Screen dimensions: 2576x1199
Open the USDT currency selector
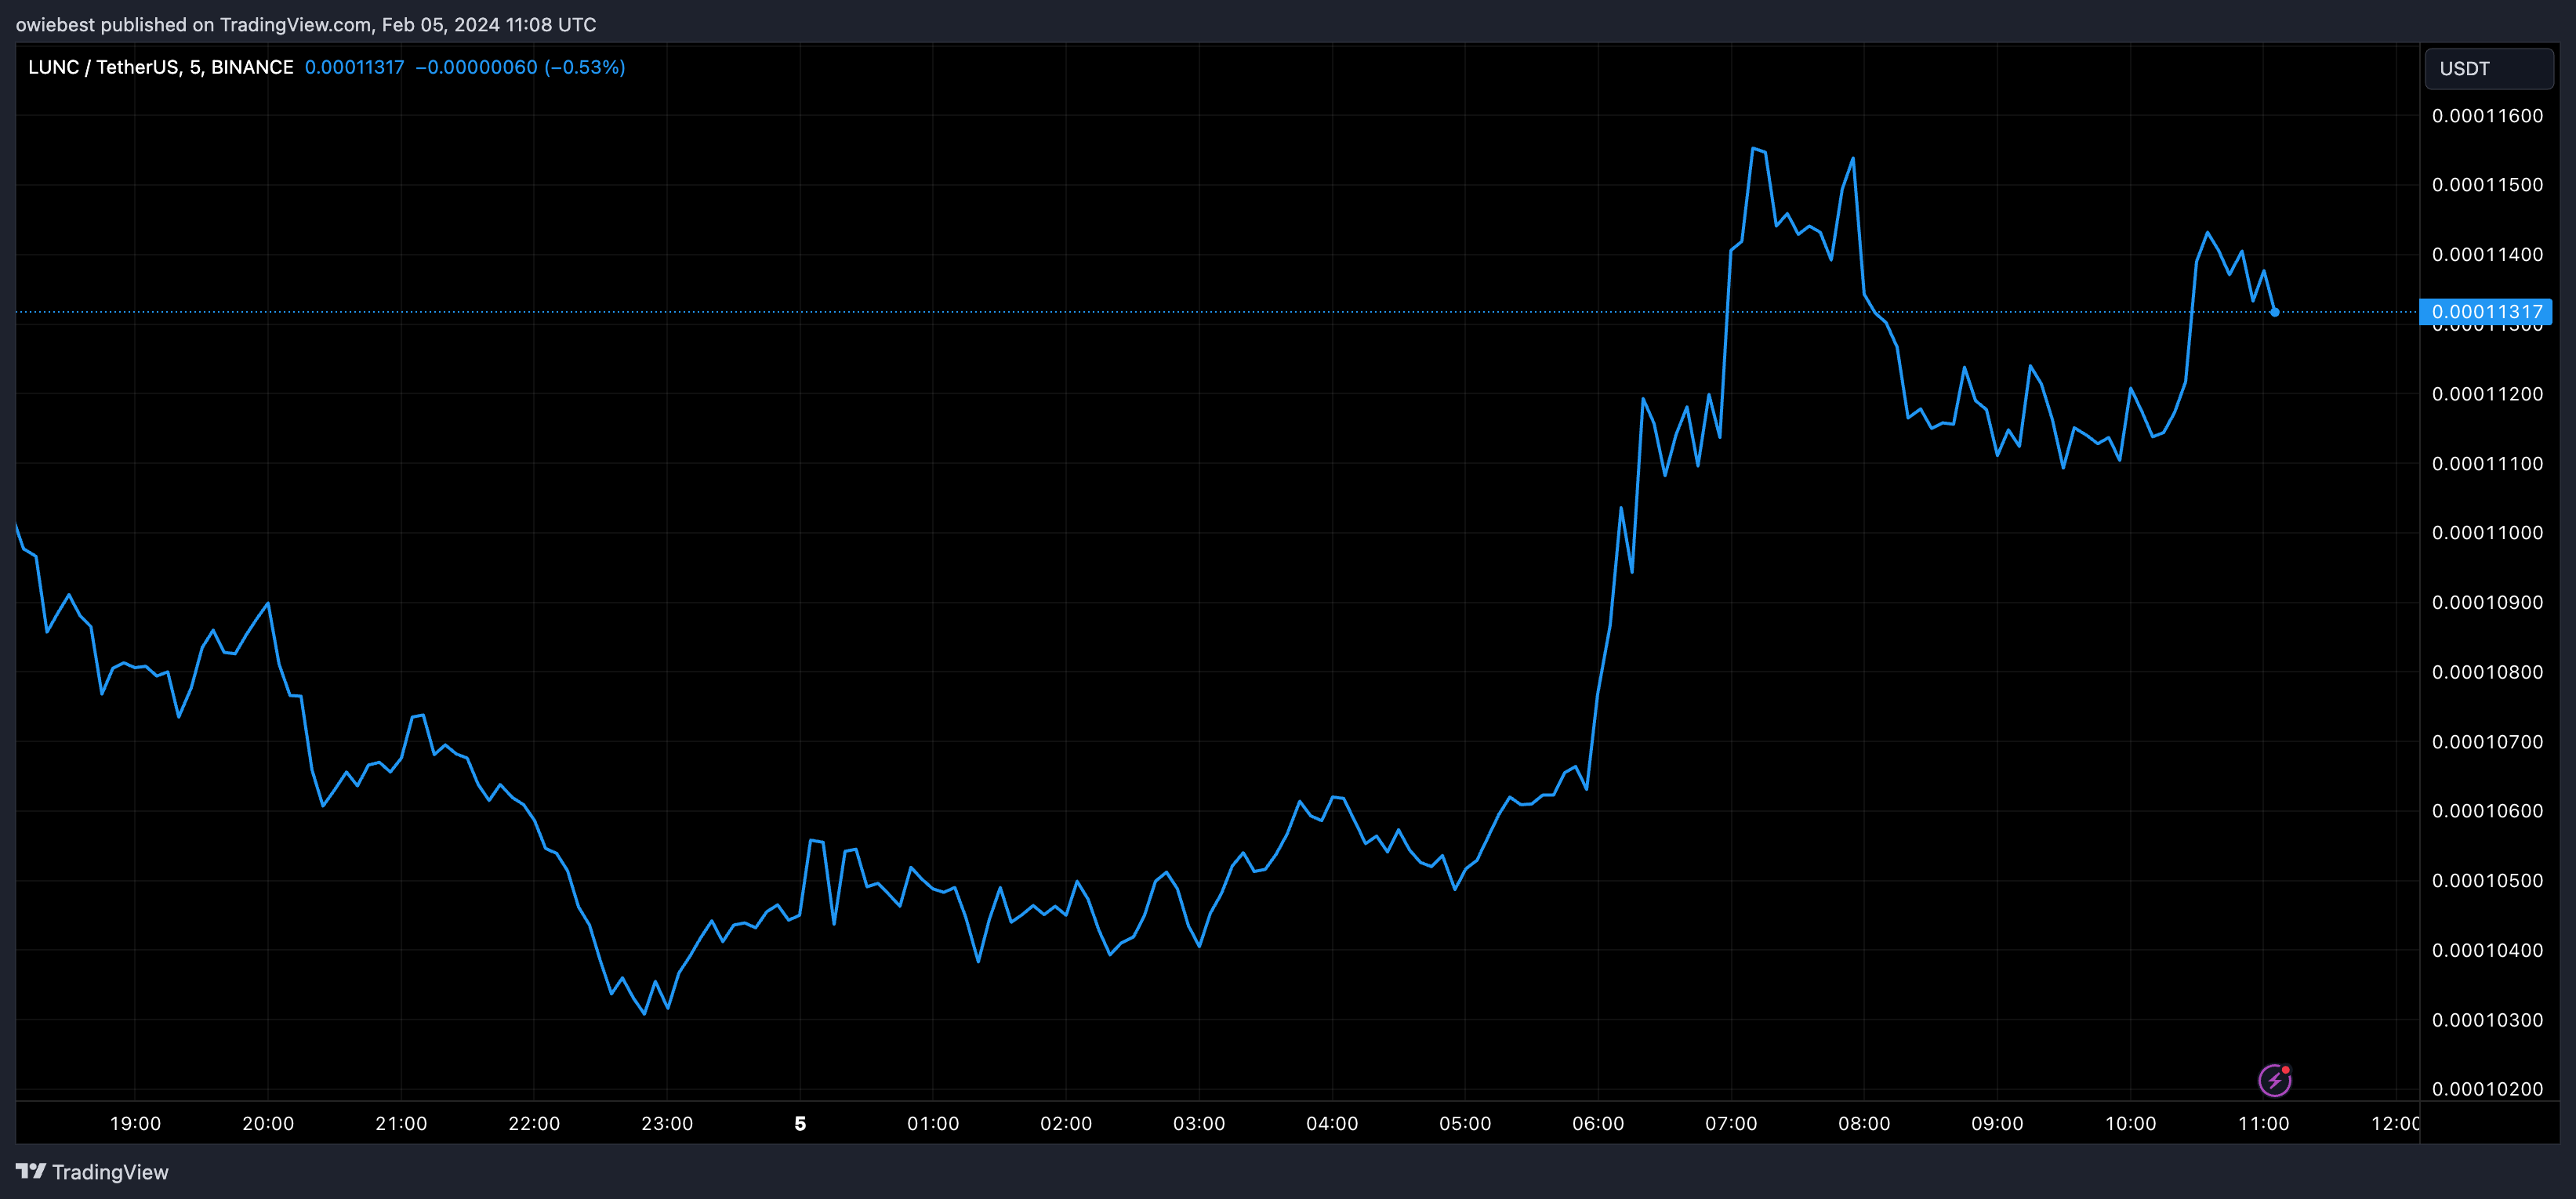(2488, 69)
